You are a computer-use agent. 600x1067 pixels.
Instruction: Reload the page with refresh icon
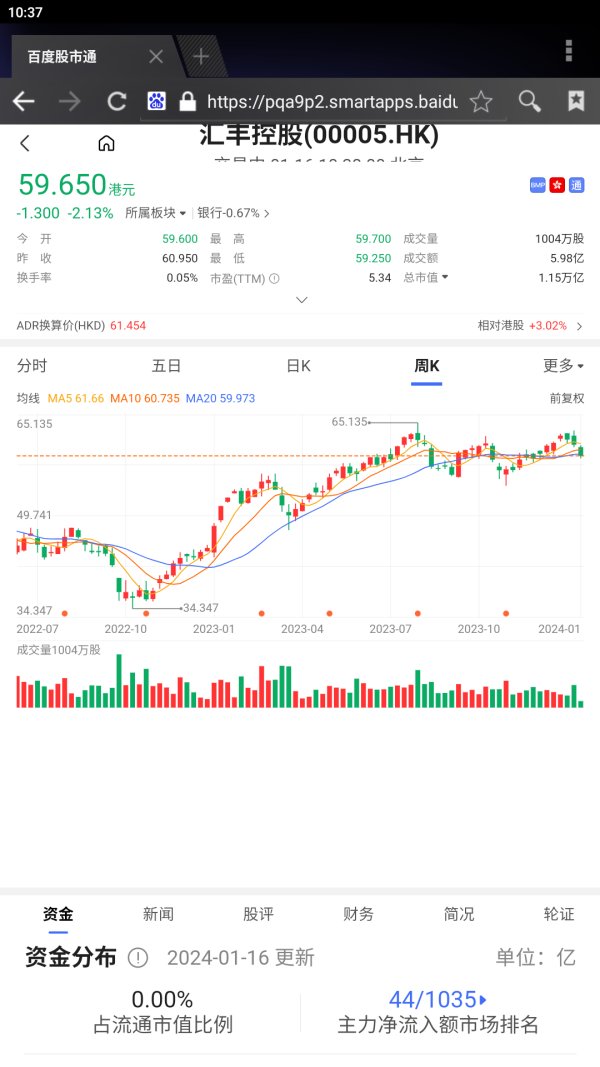(x=116, y=101)
